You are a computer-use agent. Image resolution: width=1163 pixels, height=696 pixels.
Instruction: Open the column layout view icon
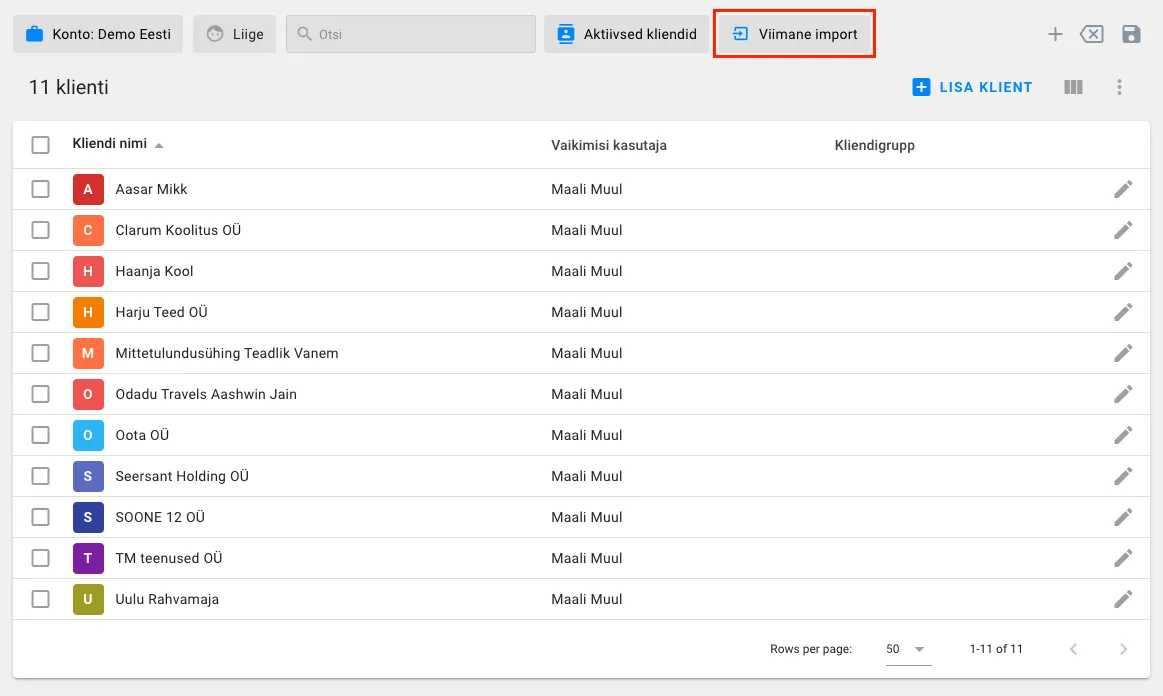pos(1073,87)
